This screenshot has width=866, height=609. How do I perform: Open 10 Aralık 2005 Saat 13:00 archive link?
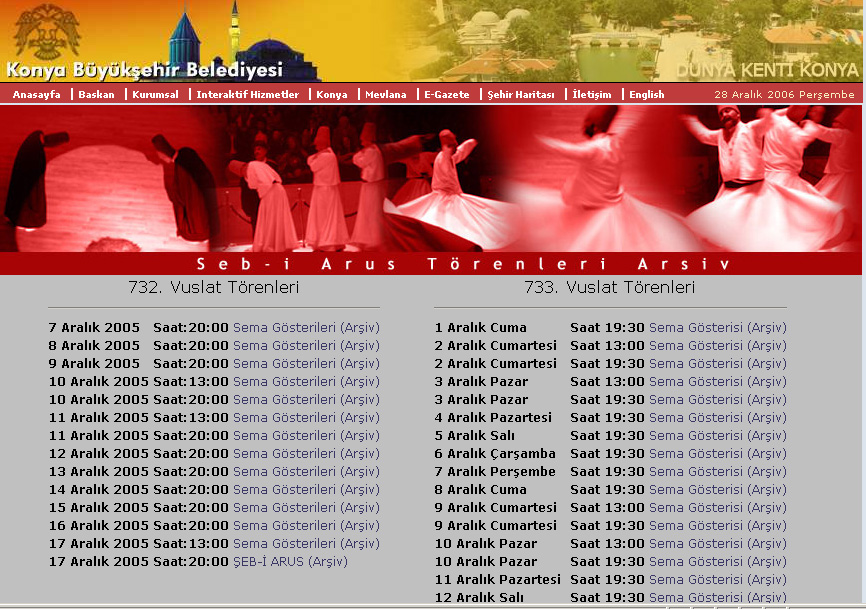click(x=307, y=382)
